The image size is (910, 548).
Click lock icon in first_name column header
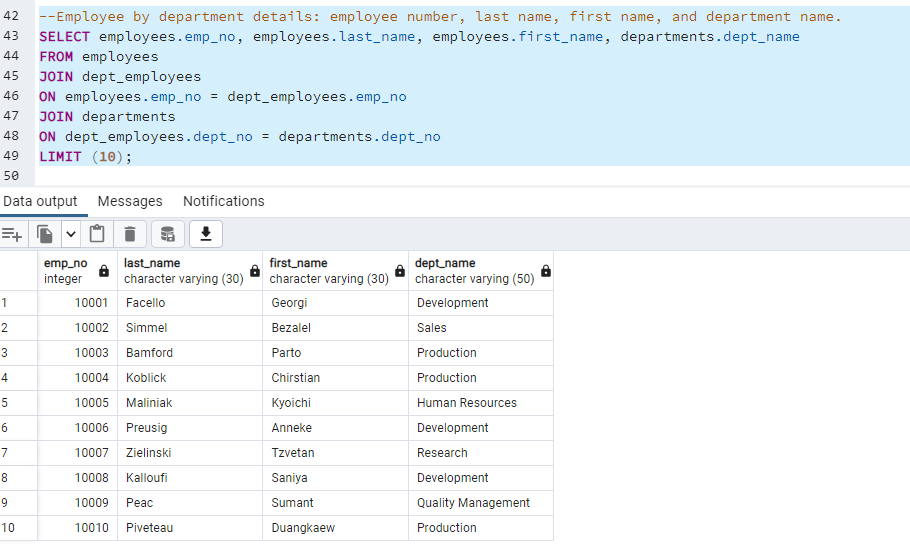400,271
